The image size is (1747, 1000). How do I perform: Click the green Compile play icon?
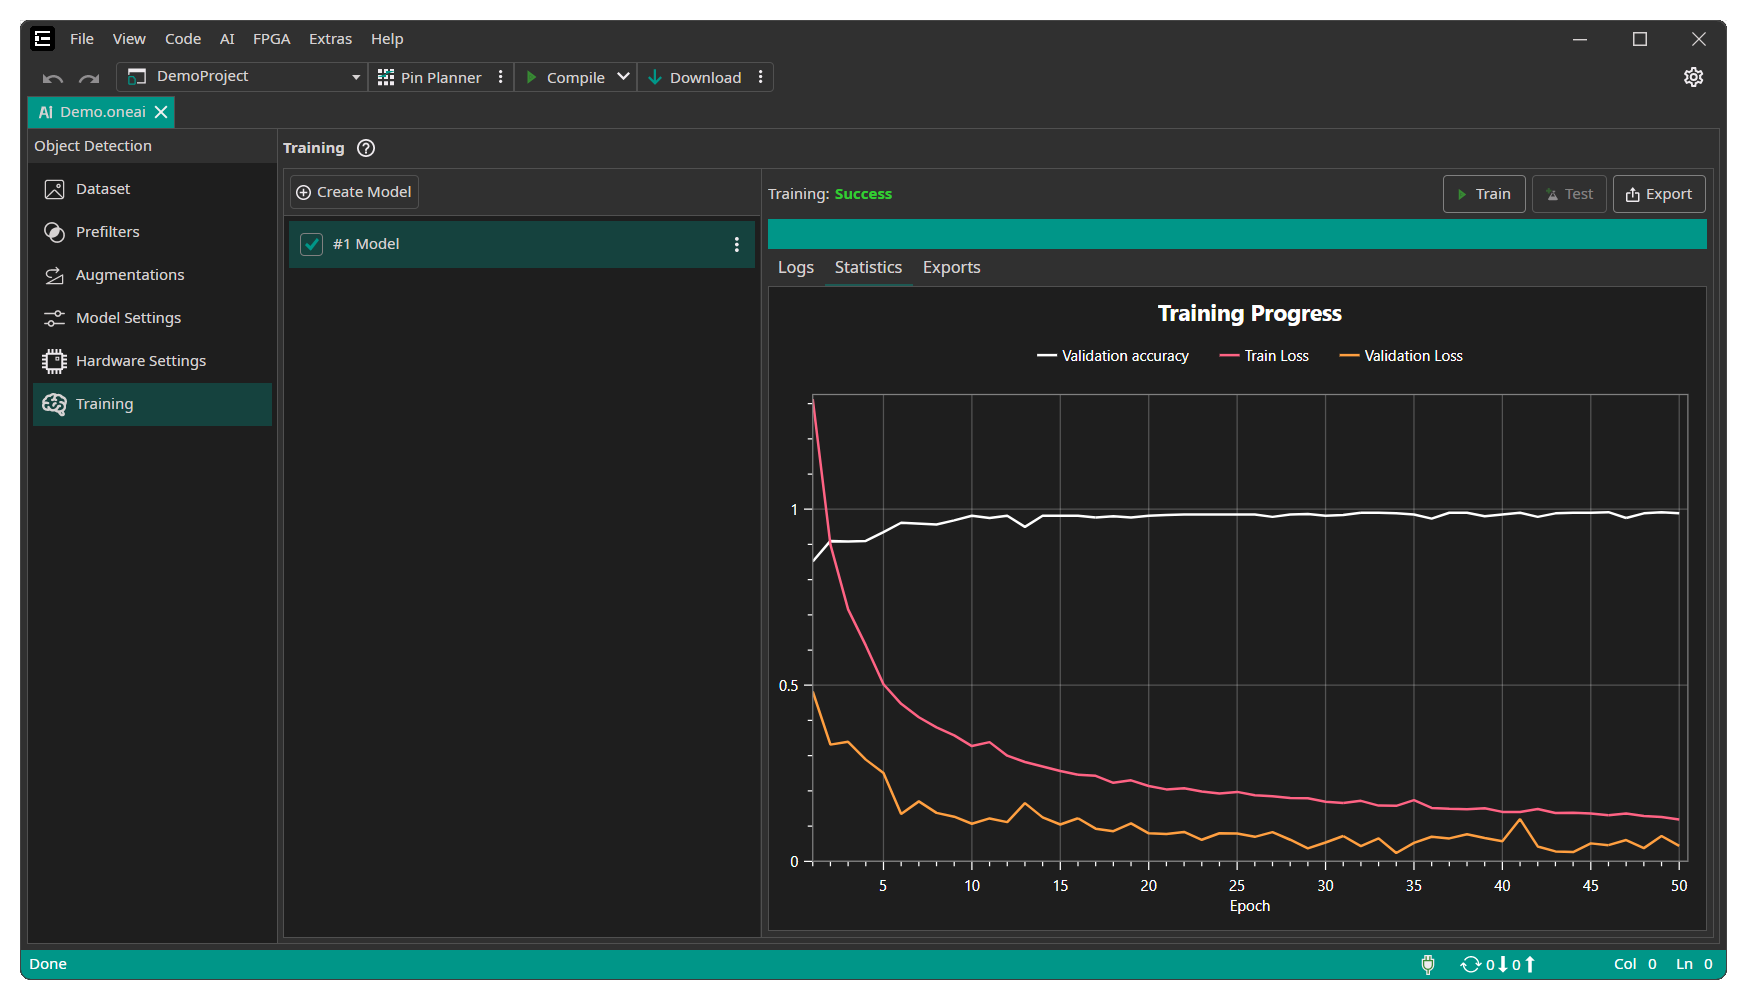pyautogui.click(x=532, y=77)
